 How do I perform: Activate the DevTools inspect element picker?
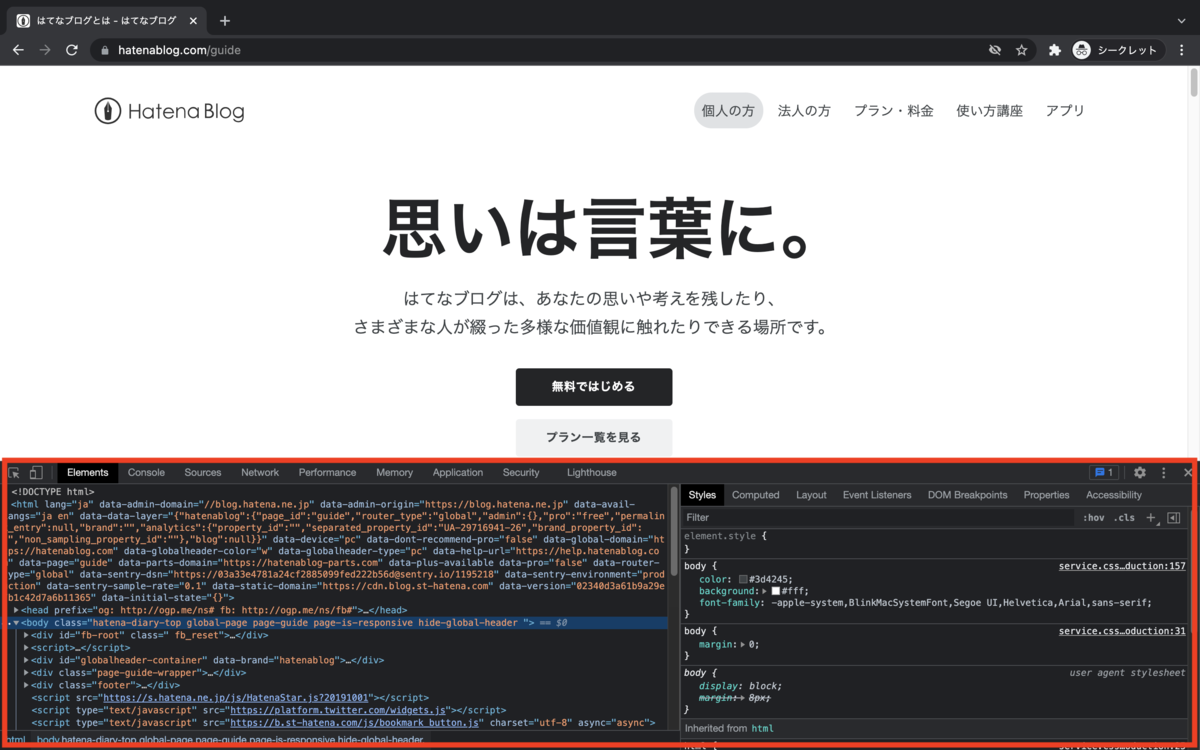15,473
